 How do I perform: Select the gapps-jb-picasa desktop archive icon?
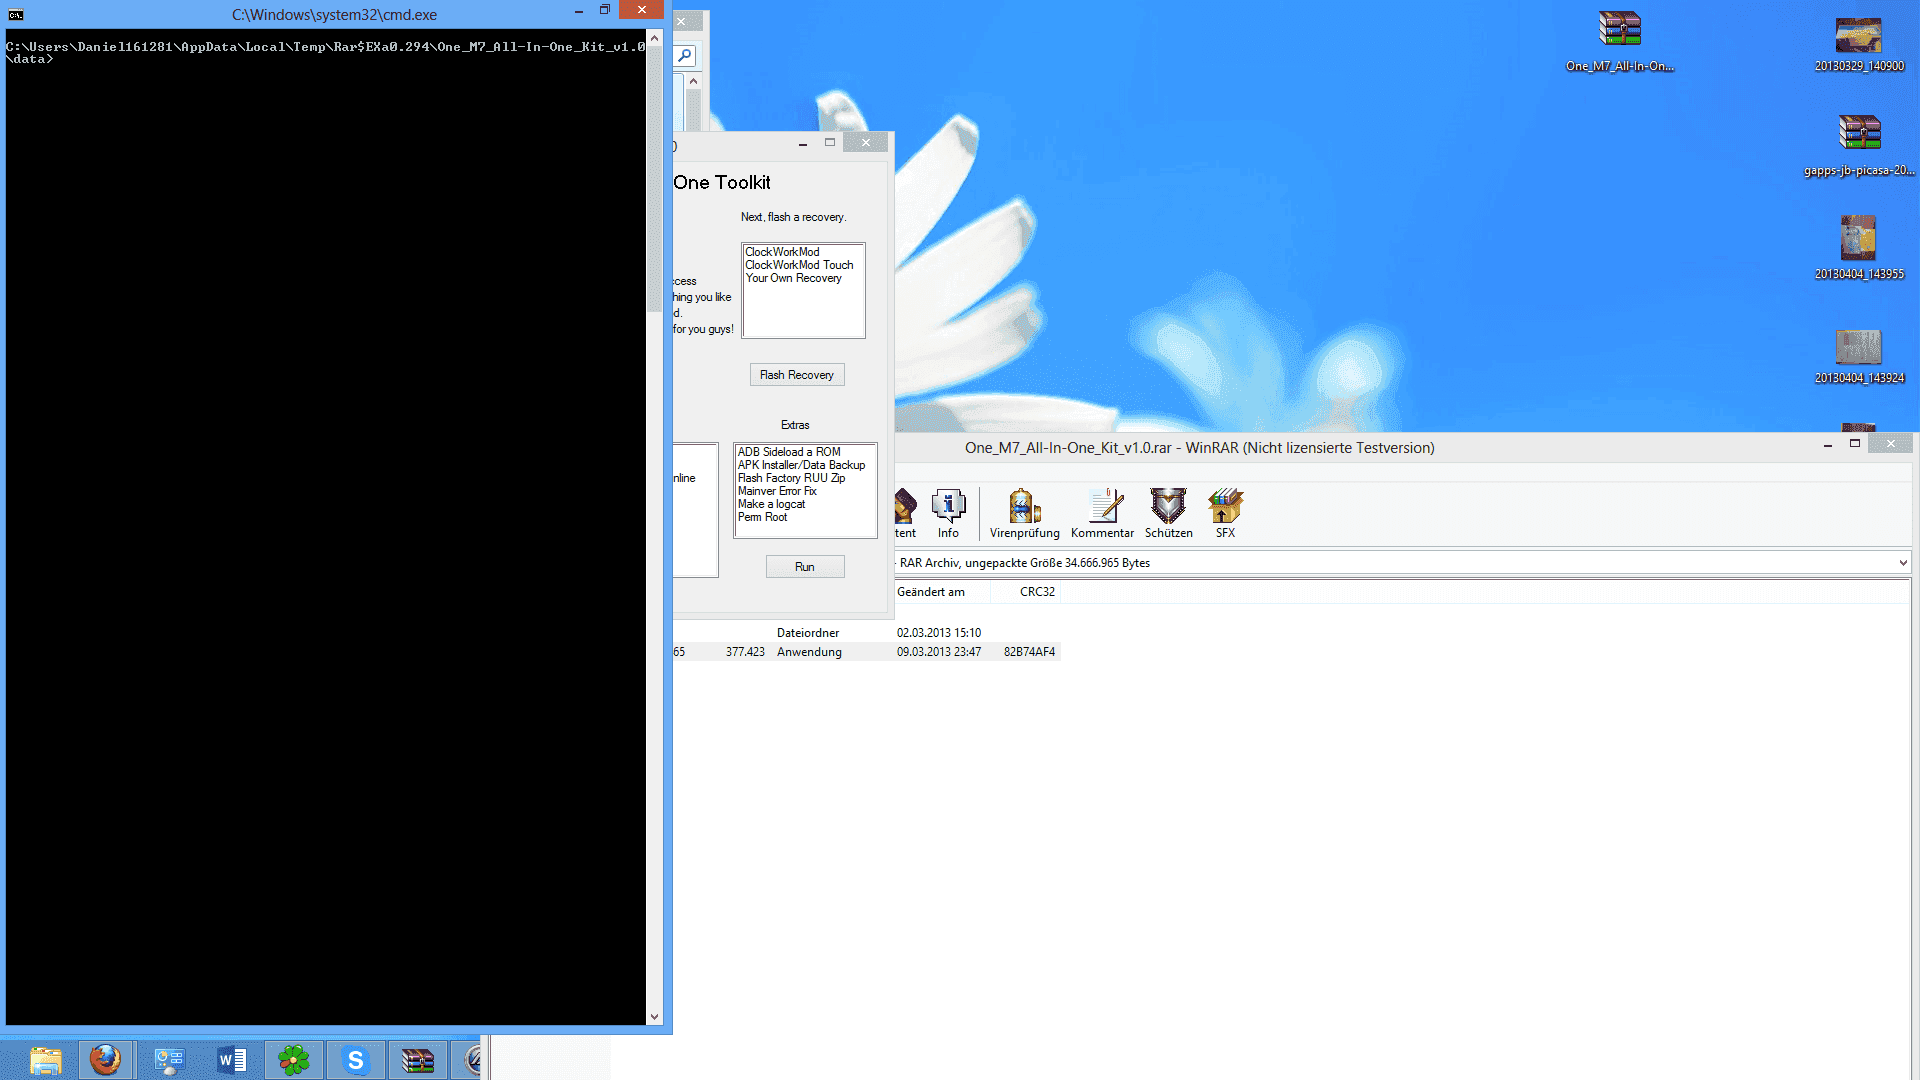(x=1859, y=145)
